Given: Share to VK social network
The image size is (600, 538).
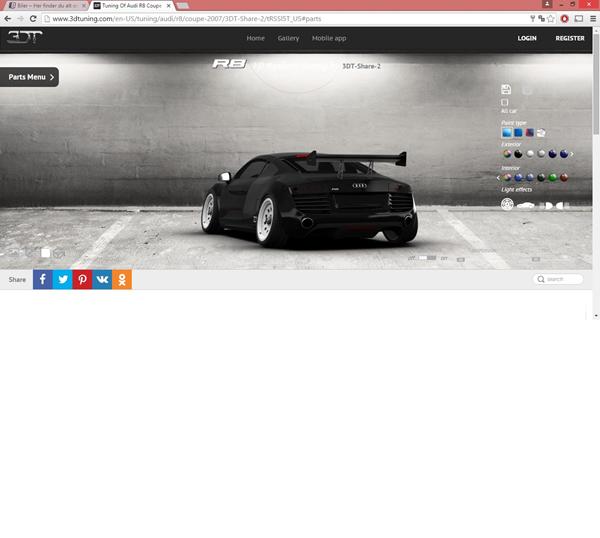Looking at the screenshot, I should tap(102, 280).
